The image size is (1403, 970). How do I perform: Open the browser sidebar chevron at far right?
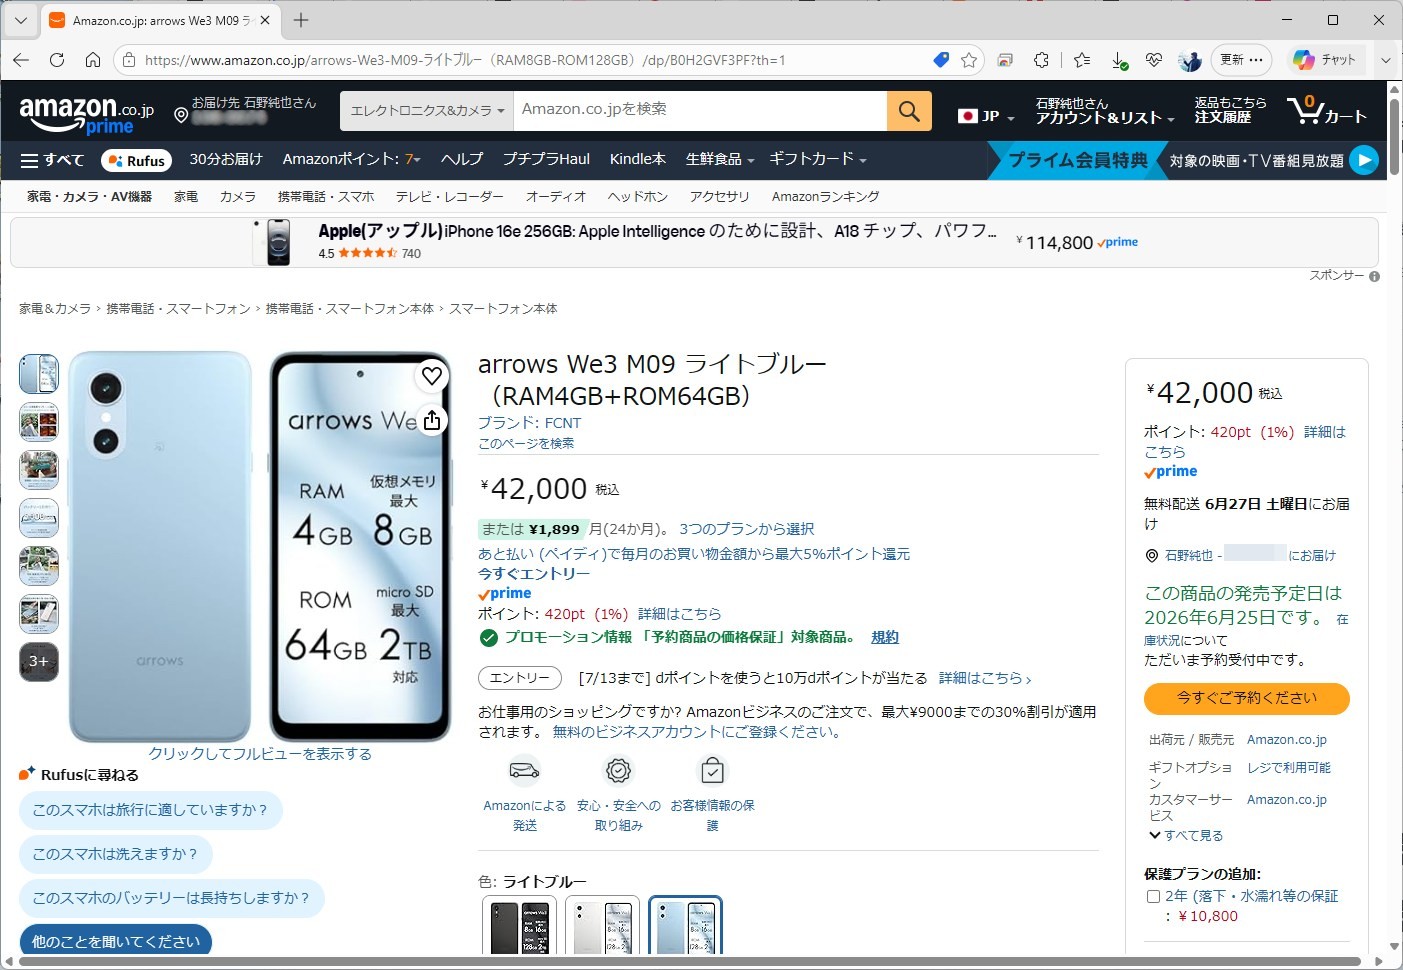(1386, 60)
